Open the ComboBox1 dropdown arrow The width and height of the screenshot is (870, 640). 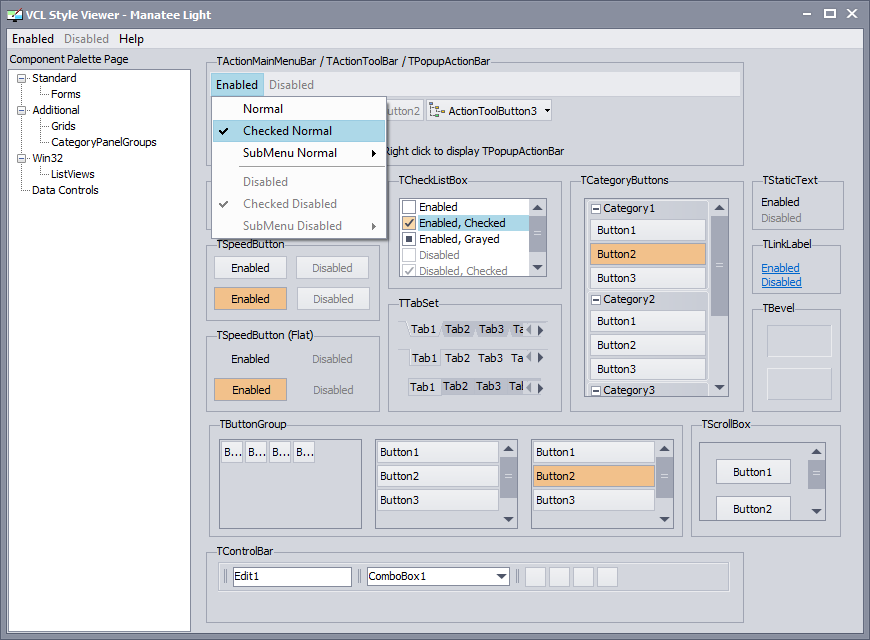pos(502,576)
